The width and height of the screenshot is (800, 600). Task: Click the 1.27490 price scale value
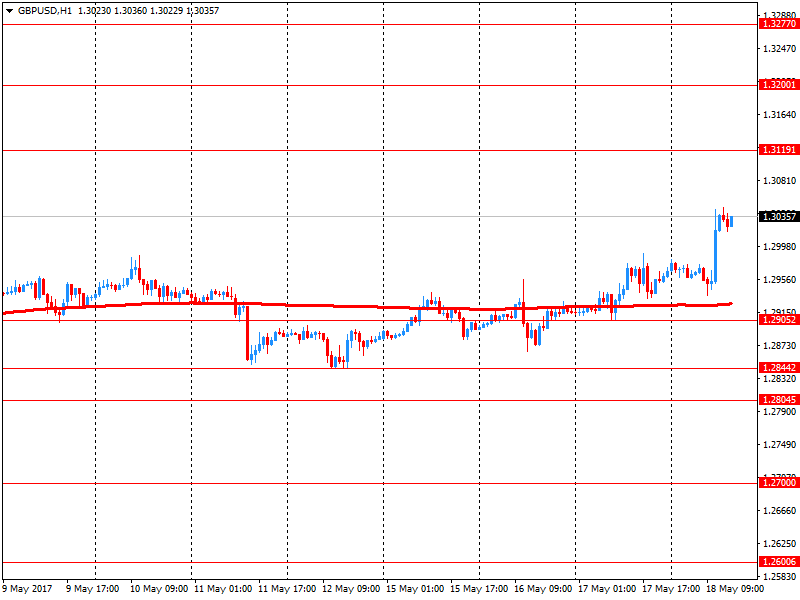[x=780, y=445]
